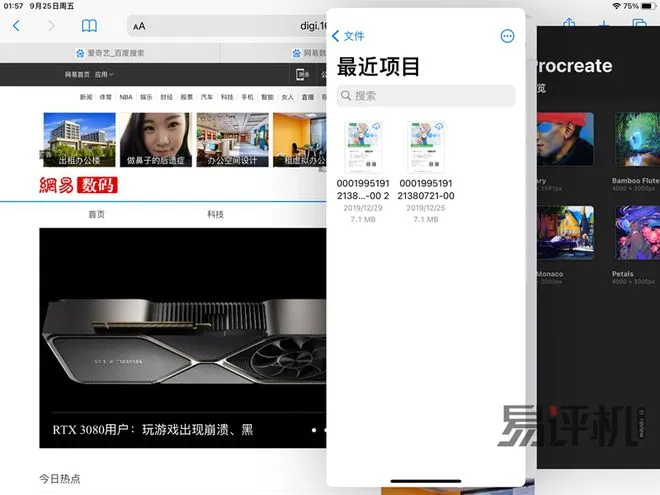Viewport: 660px width, 495px height.
Task: Click the 2019/12/29 file date
Action: (363, 208)
